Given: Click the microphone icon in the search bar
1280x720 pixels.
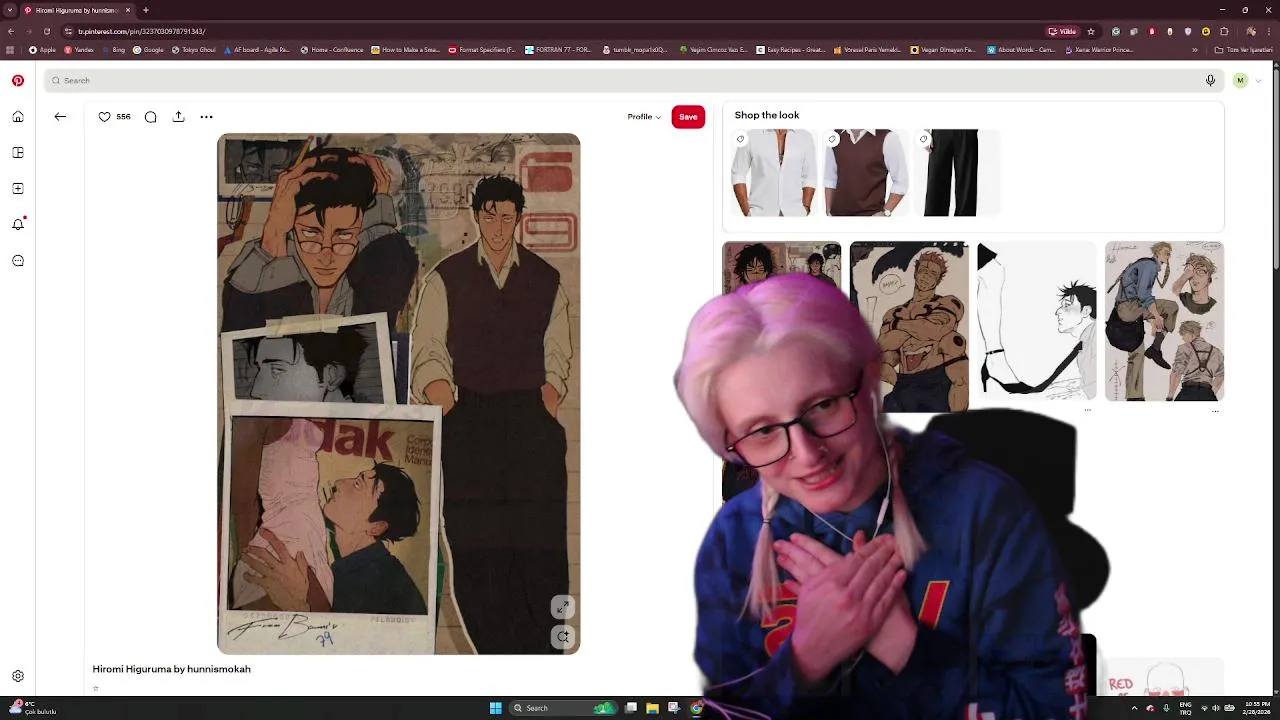Looking at the screenshot, I should coord(1210,80).
